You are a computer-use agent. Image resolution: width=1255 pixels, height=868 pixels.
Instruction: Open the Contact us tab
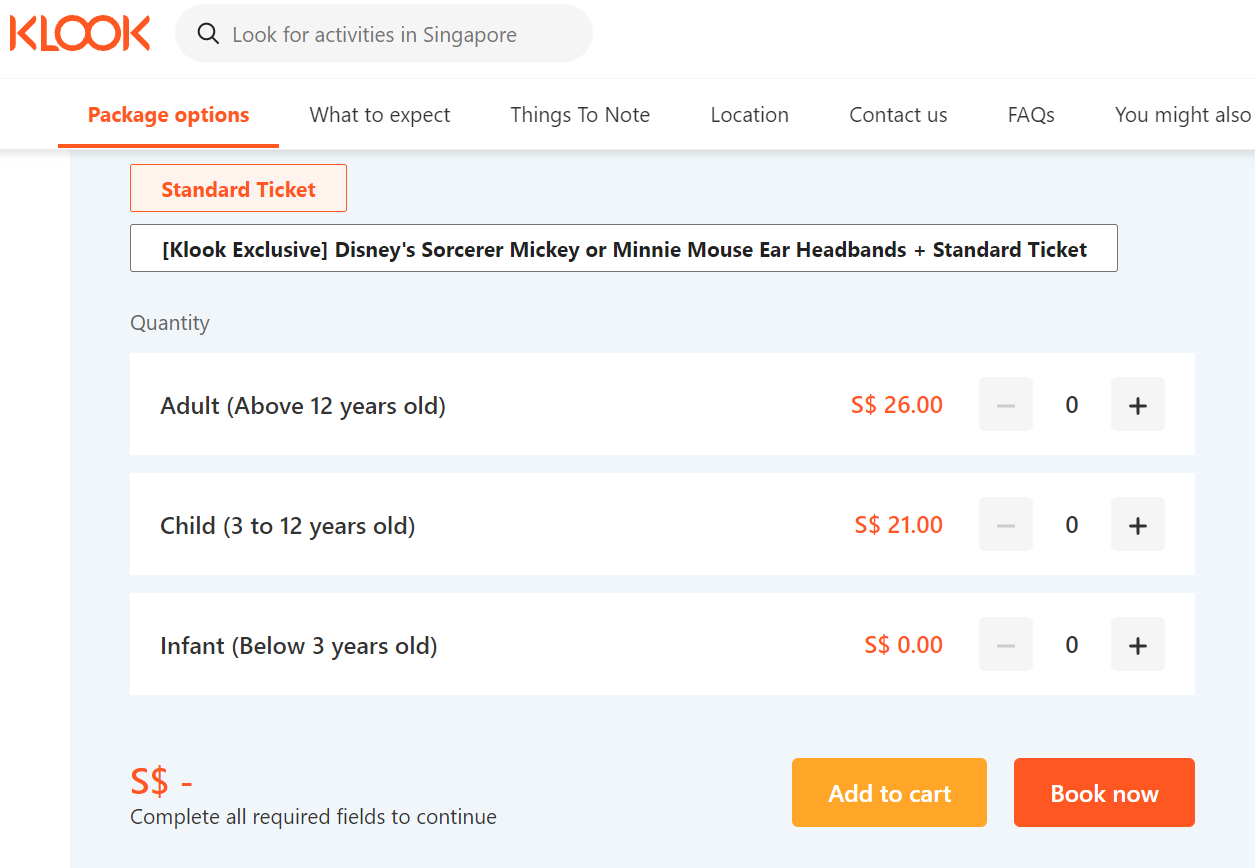[898, 115]
